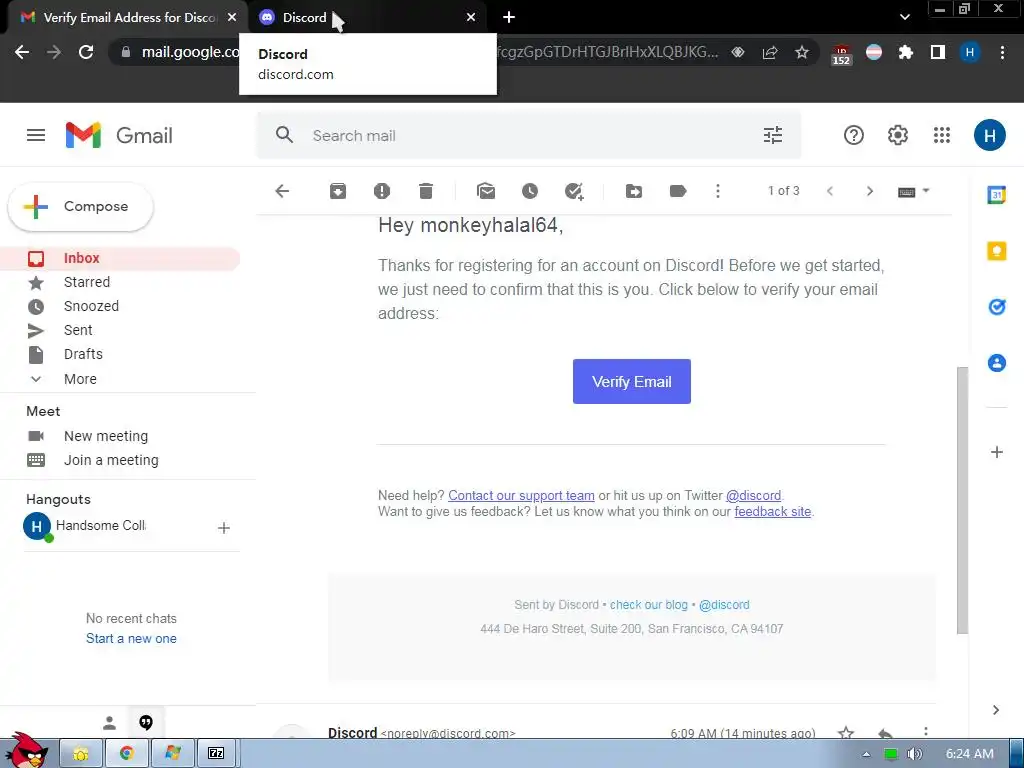Image resolution: width=1024 pixels, height=768 pixels.
Task: Go to newer email arrow
Action: [830, 191]
